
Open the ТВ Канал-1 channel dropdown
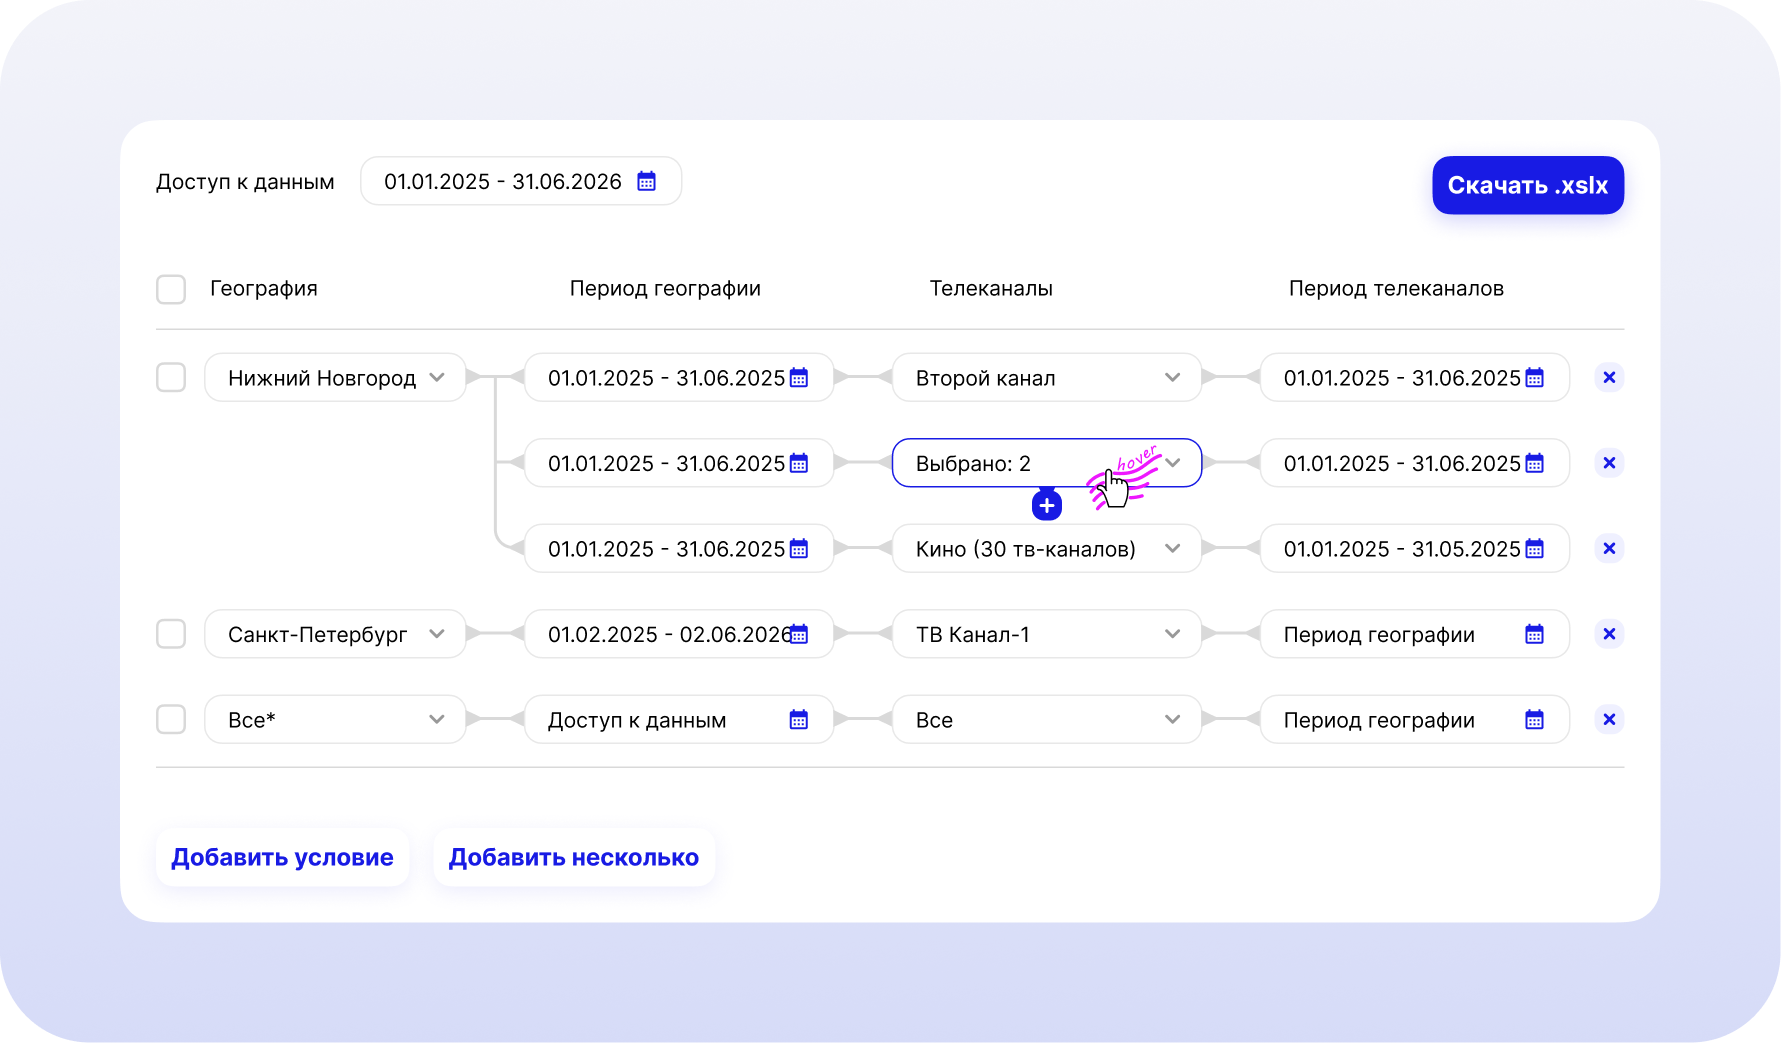click(x=1172, y=633)
